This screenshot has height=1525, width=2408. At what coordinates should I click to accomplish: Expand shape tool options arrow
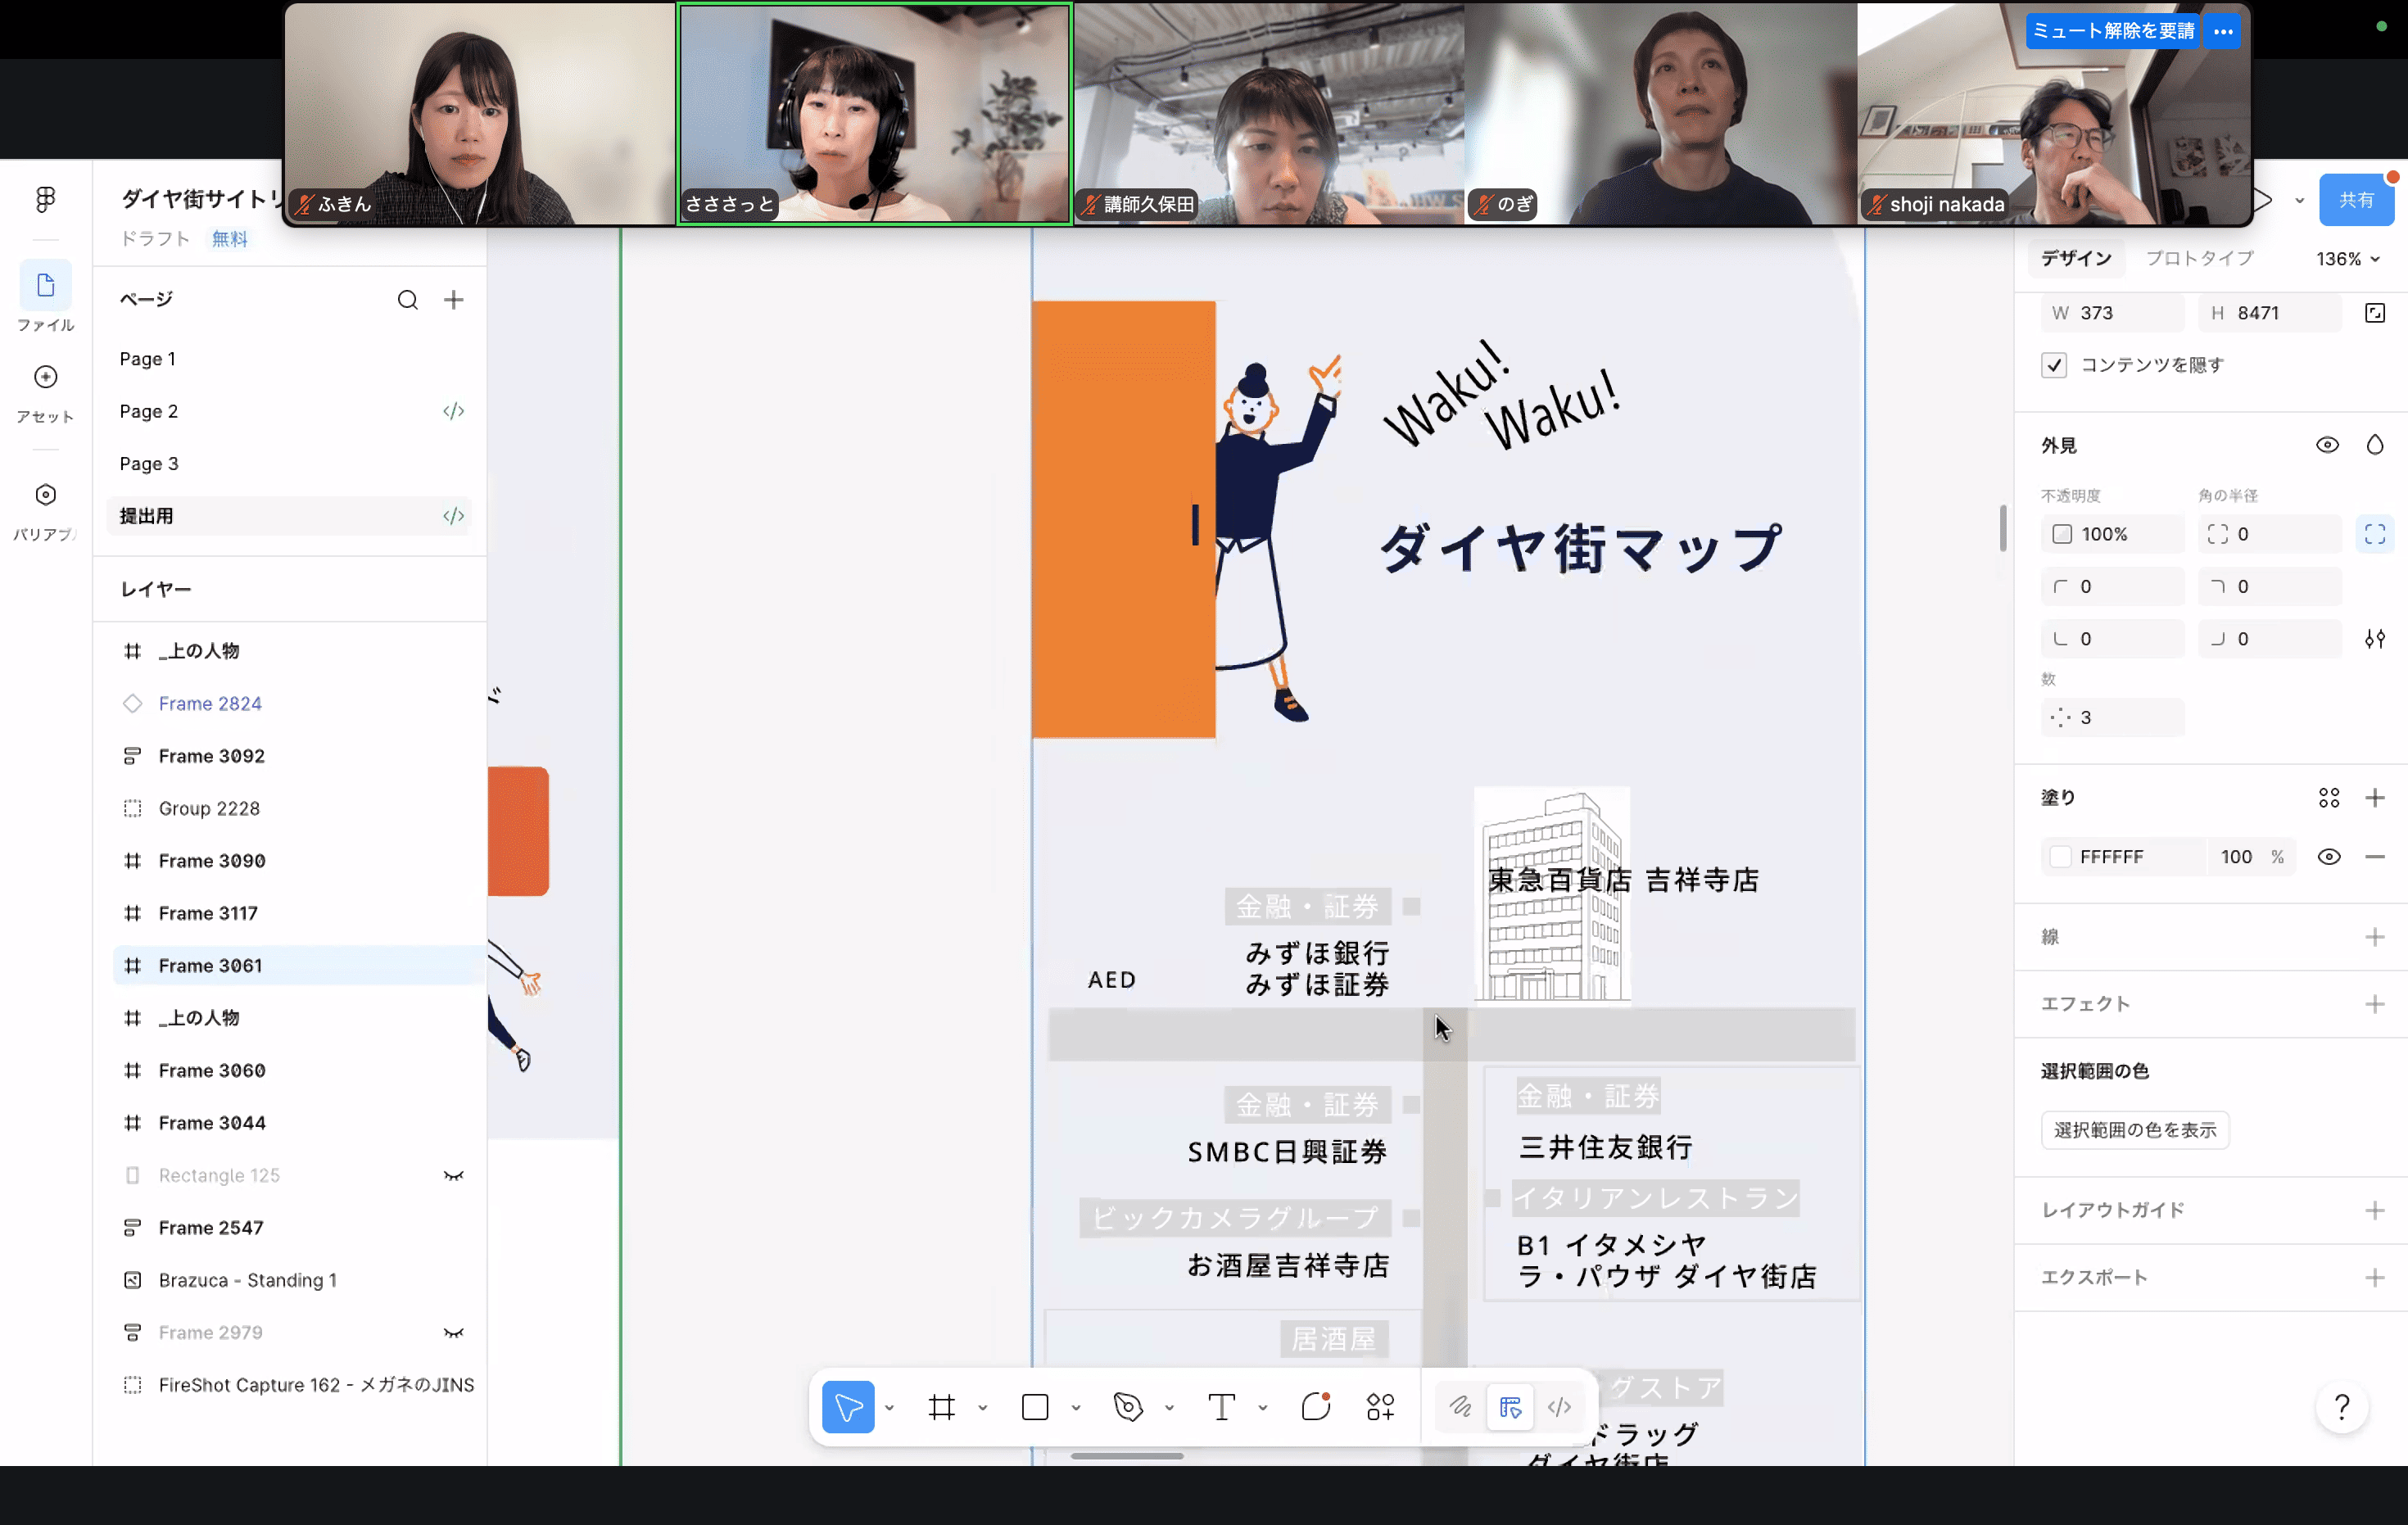(1076, 1408)
